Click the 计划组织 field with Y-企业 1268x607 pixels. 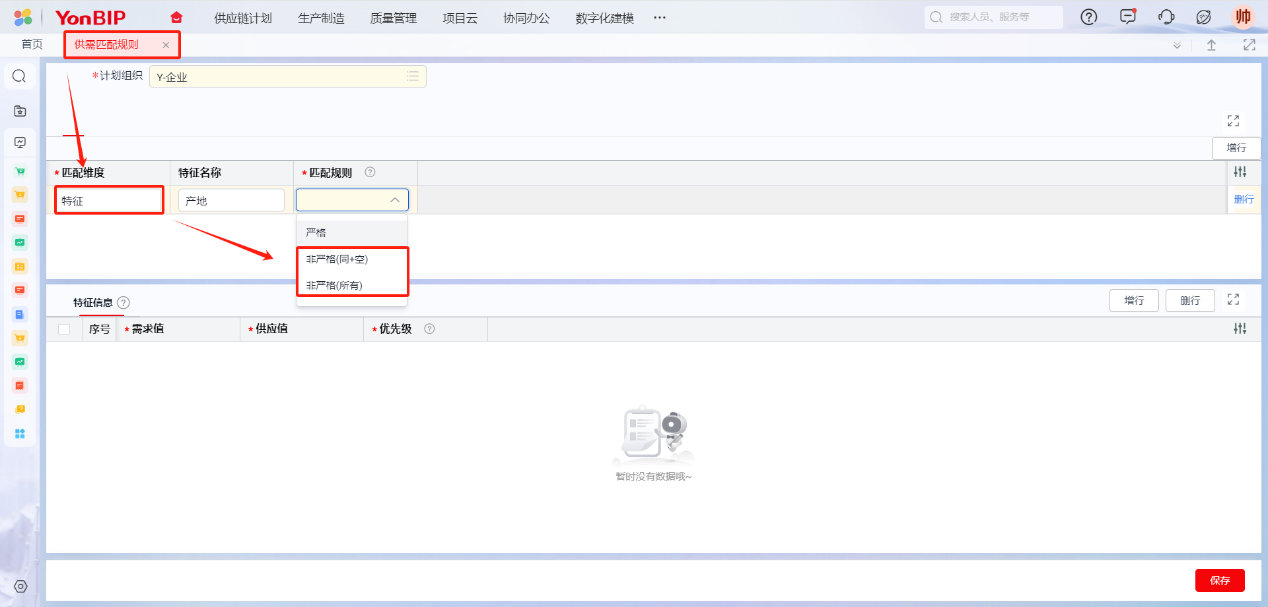pyautogui.click(x=287, y=77)
